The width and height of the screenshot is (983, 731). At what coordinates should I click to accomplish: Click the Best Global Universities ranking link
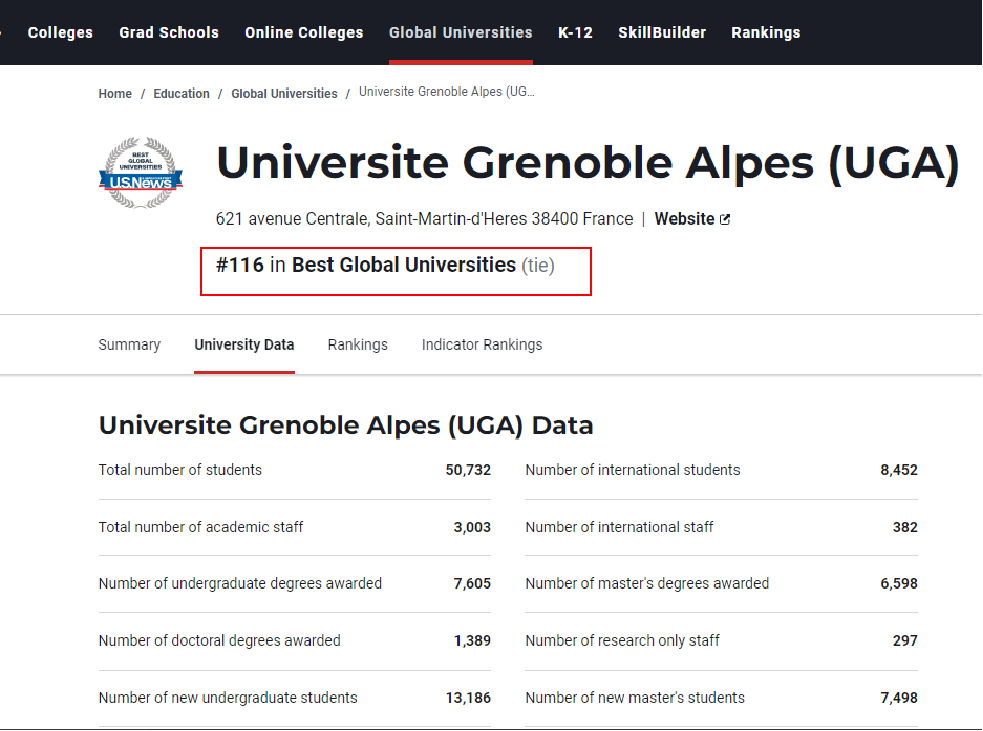404,265
